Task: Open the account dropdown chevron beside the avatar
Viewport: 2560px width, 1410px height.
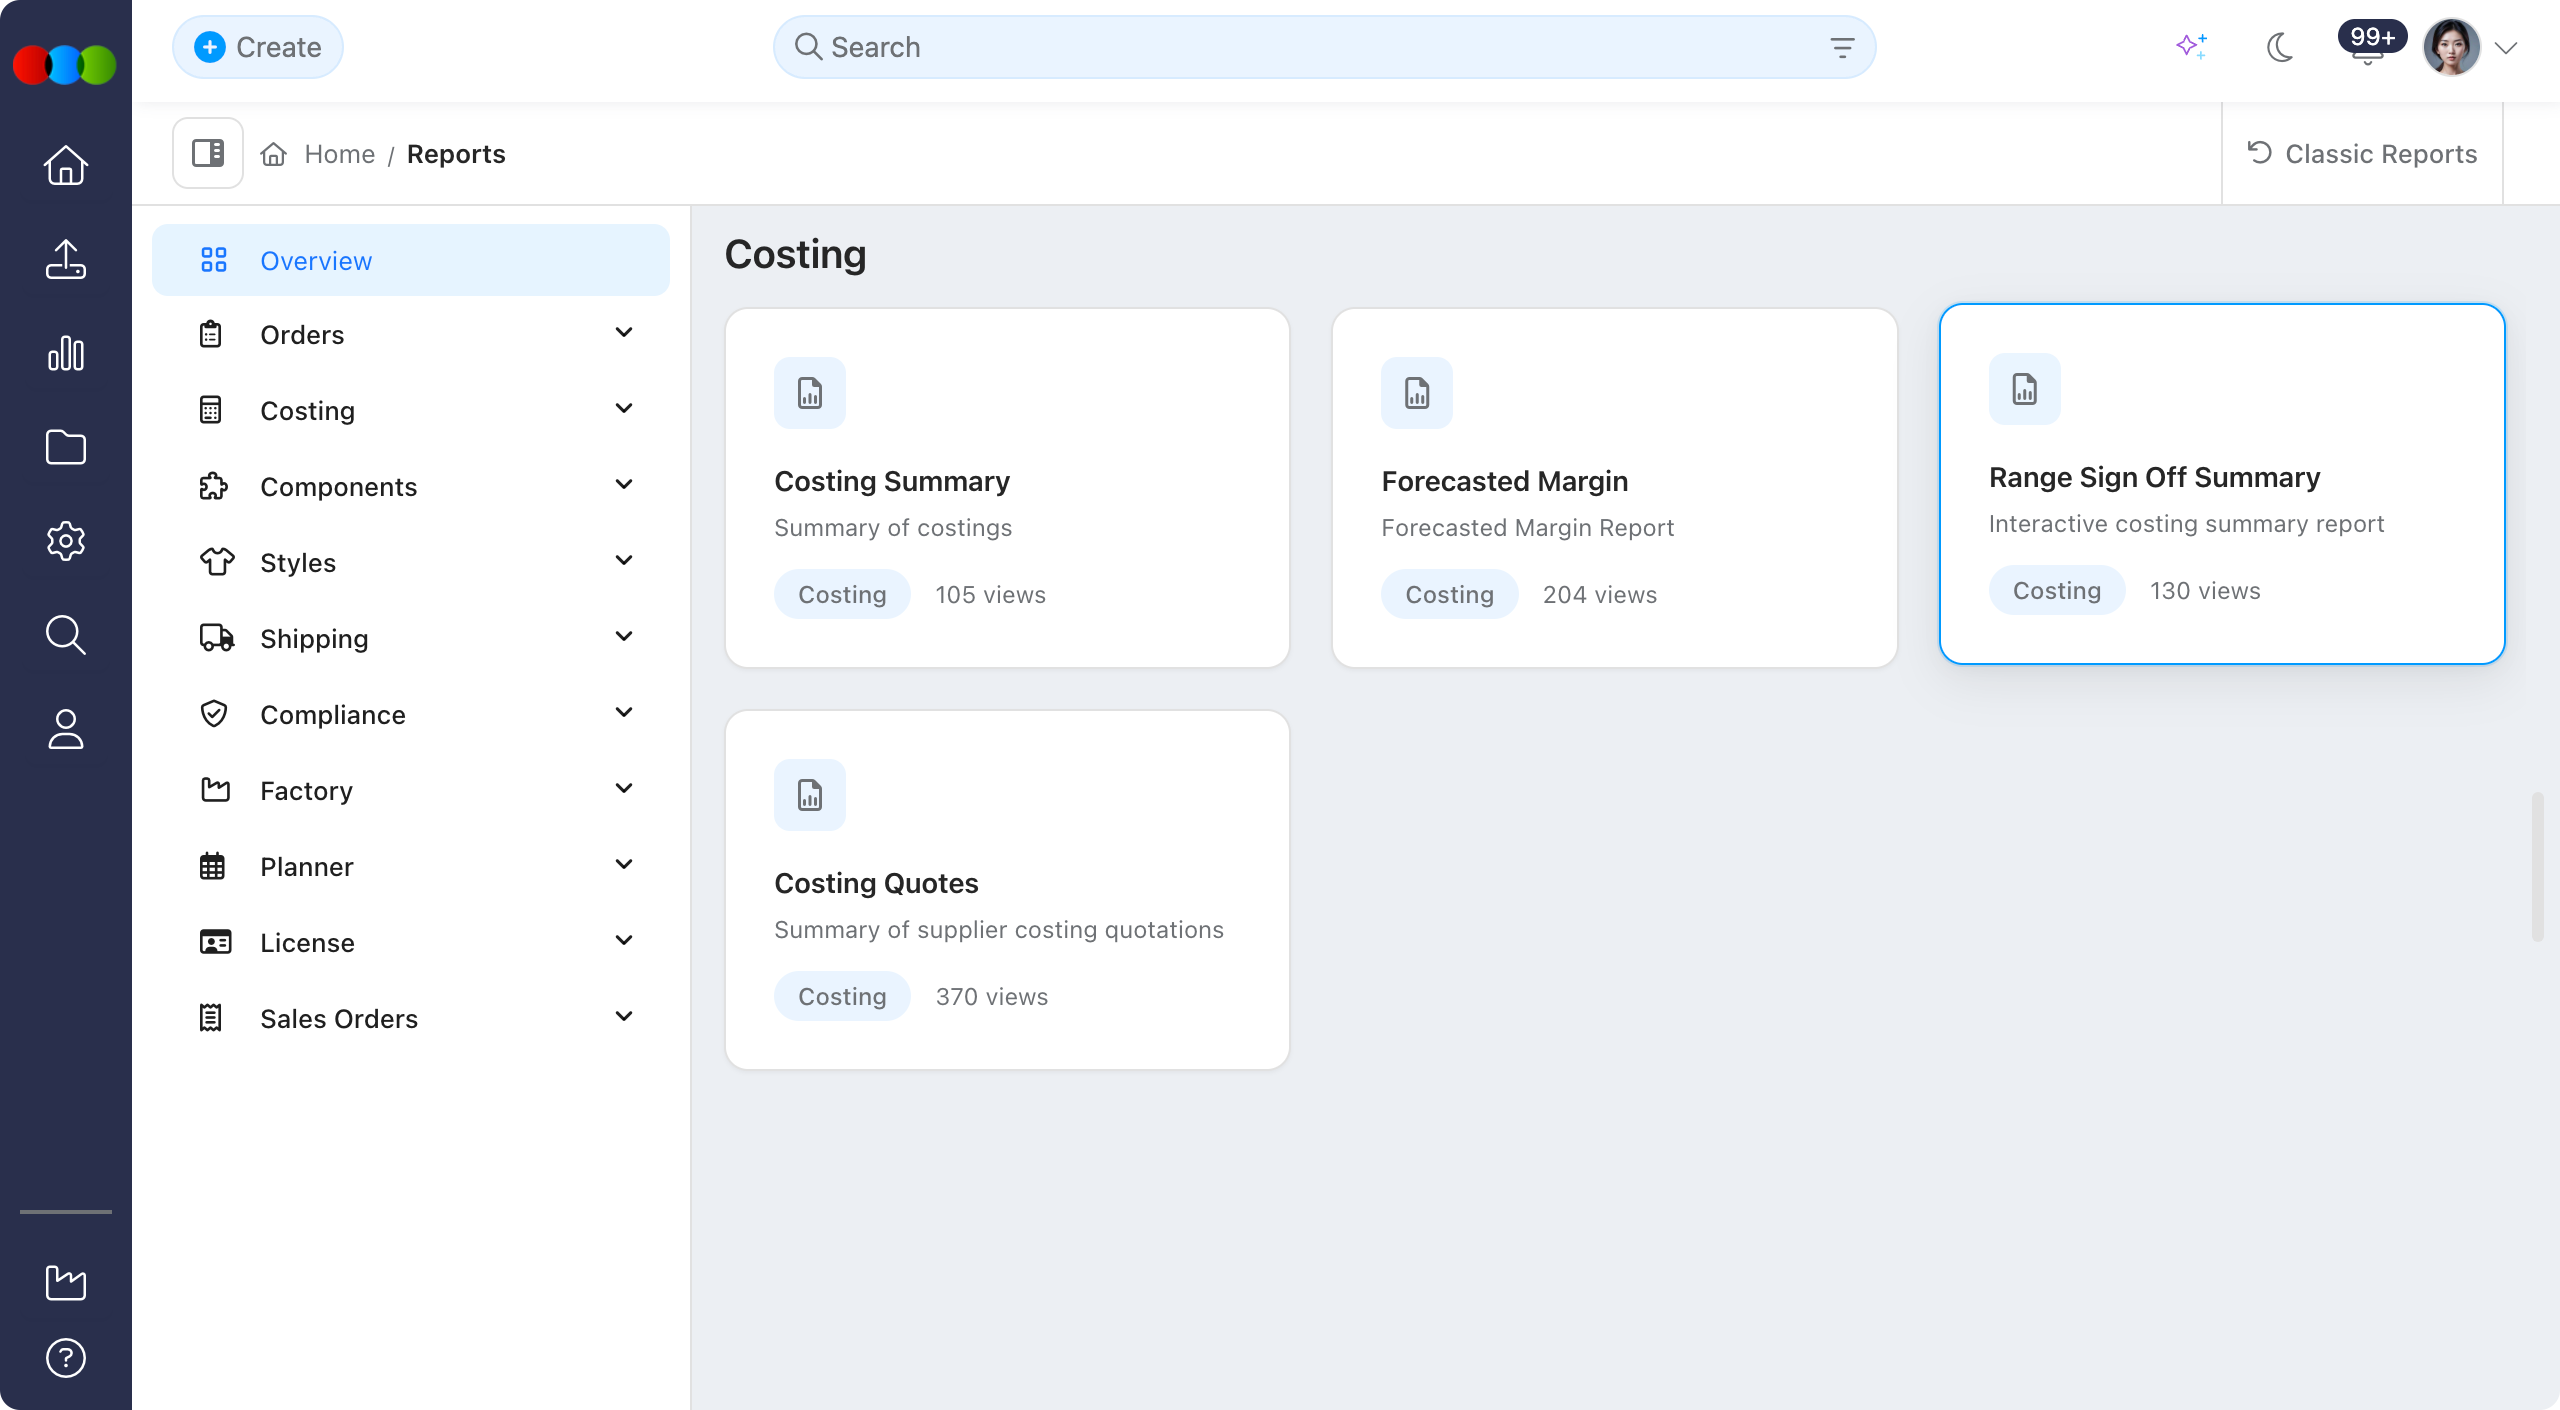Action: 2506,48
